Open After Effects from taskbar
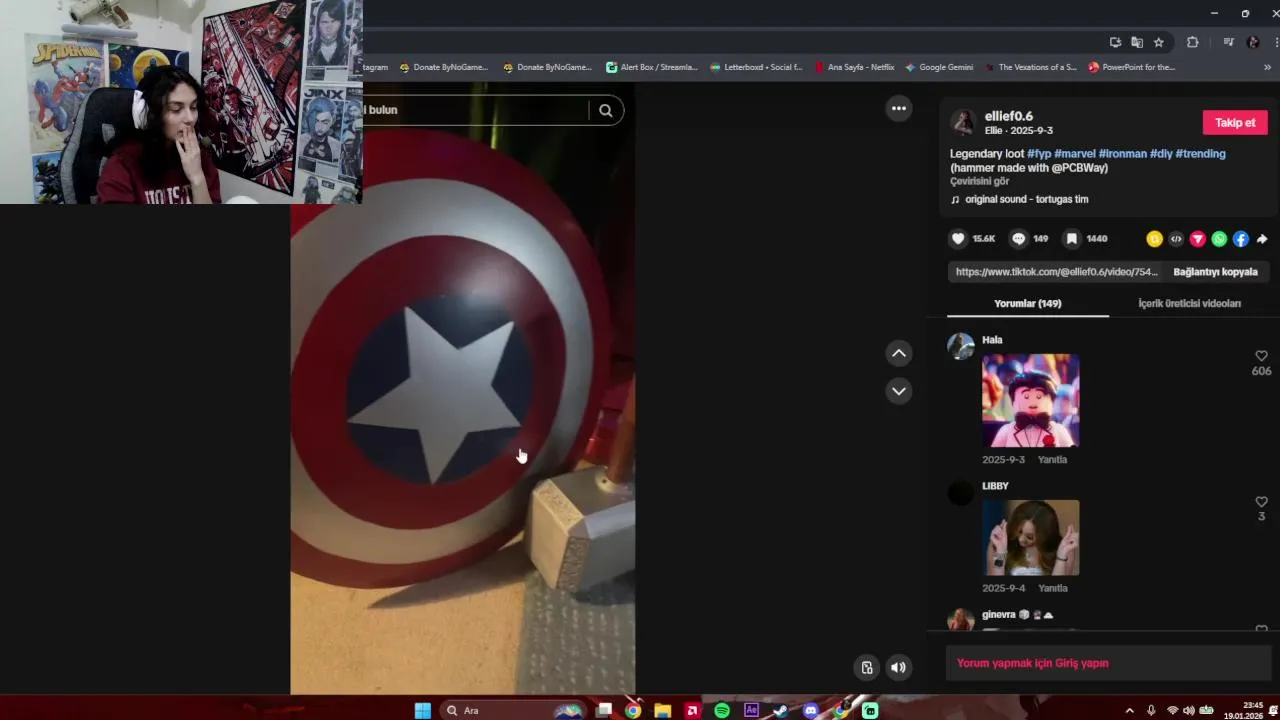The height and width of the screenshot is (720, 1280). tap(752, 710)
